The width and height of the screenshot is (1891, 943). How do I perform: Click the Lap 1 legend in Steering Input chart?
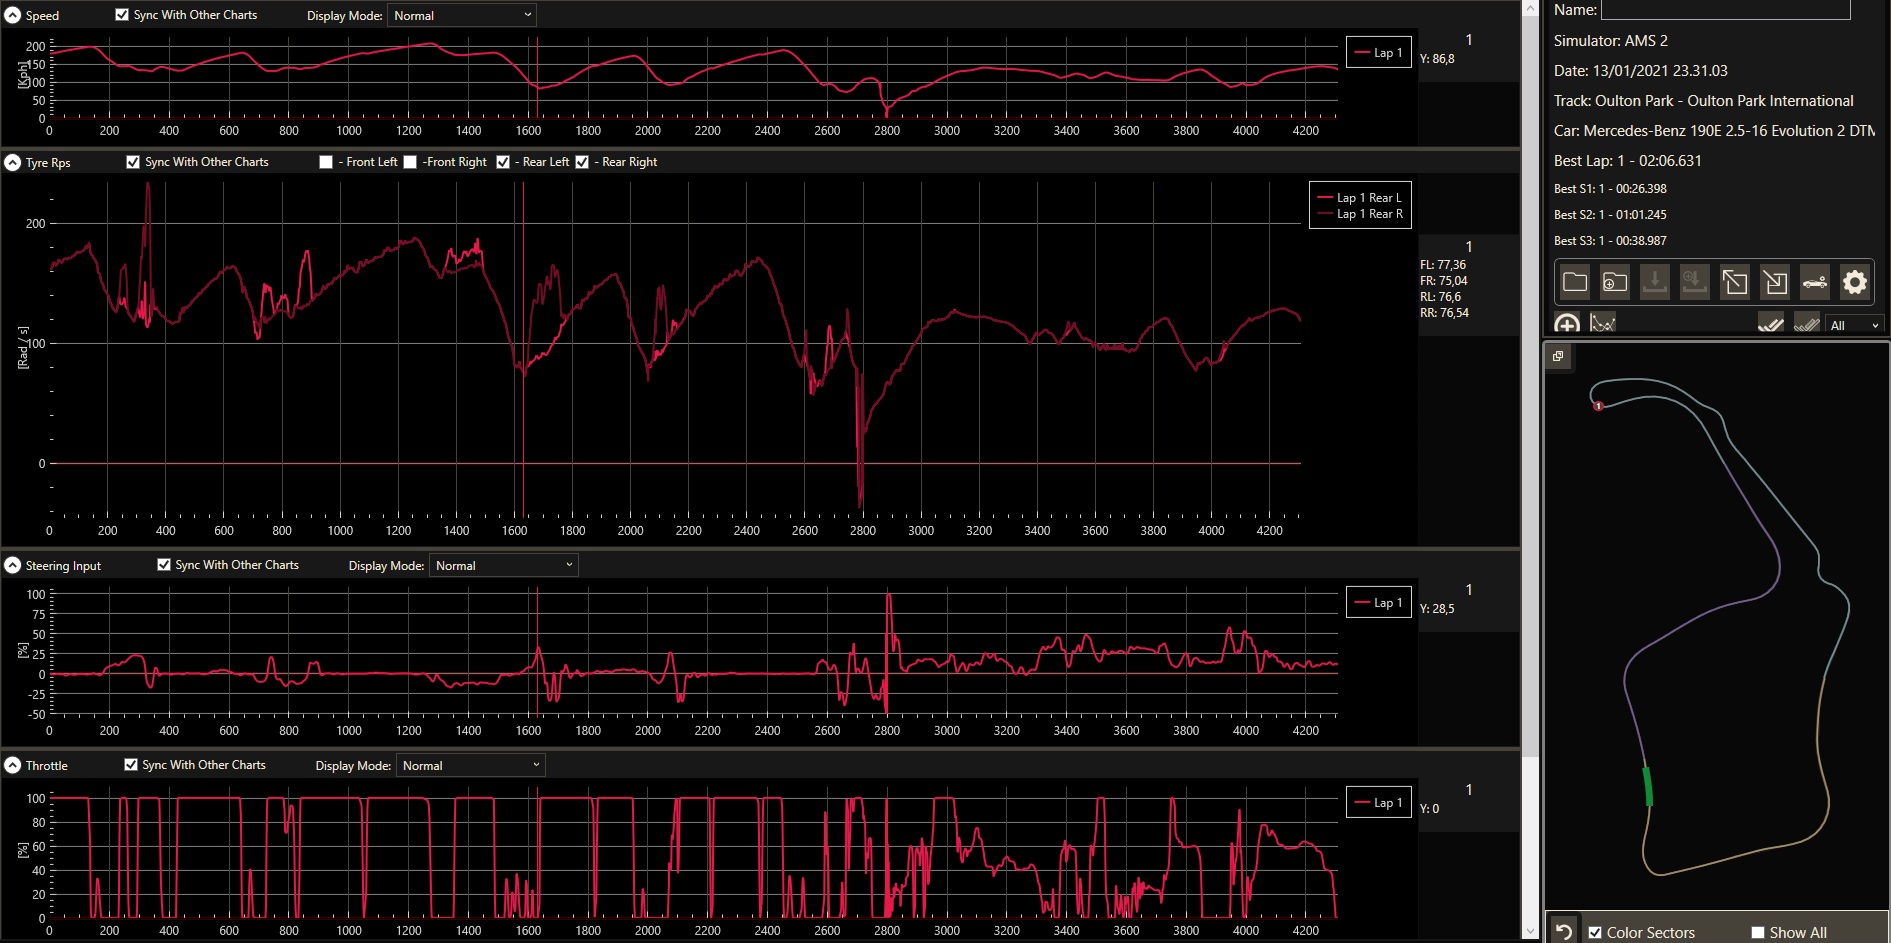coord(1379,602)
